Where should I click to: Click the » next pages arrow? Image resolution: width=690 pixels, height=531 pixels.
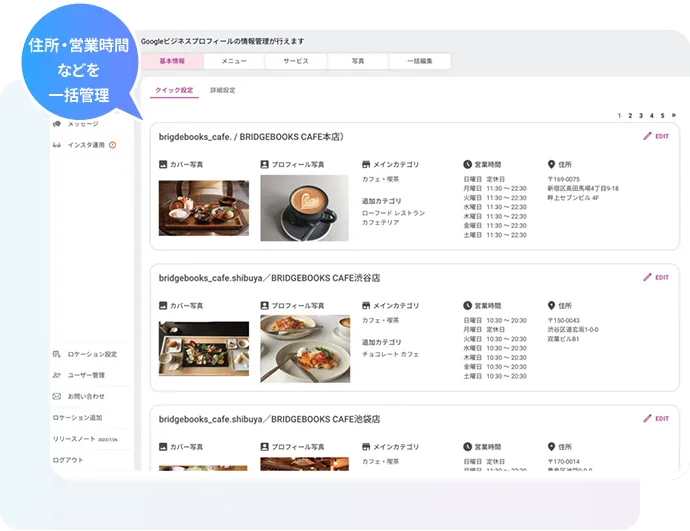click(x=674, y=115)
